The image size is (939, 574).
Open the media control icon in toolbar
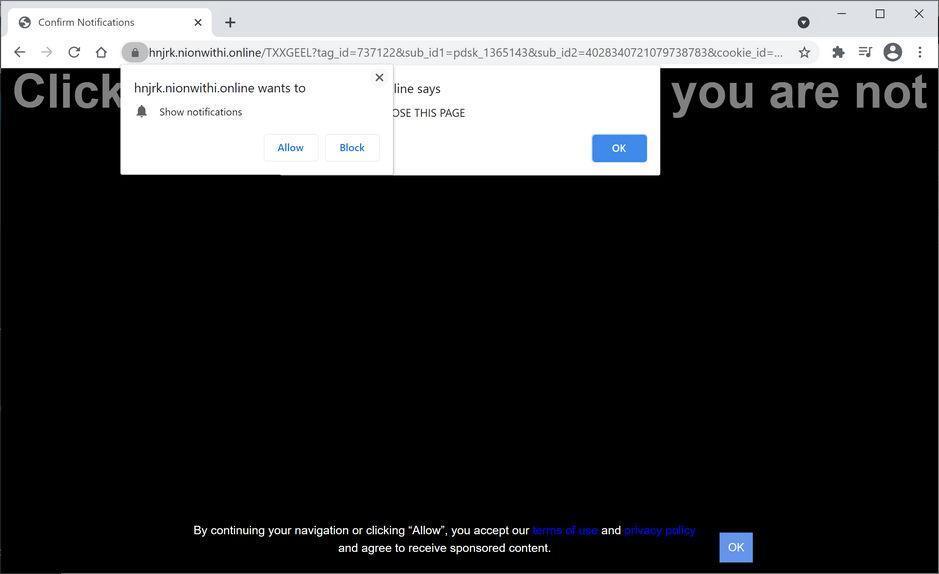pyautogui.click(x=865, y=52)
